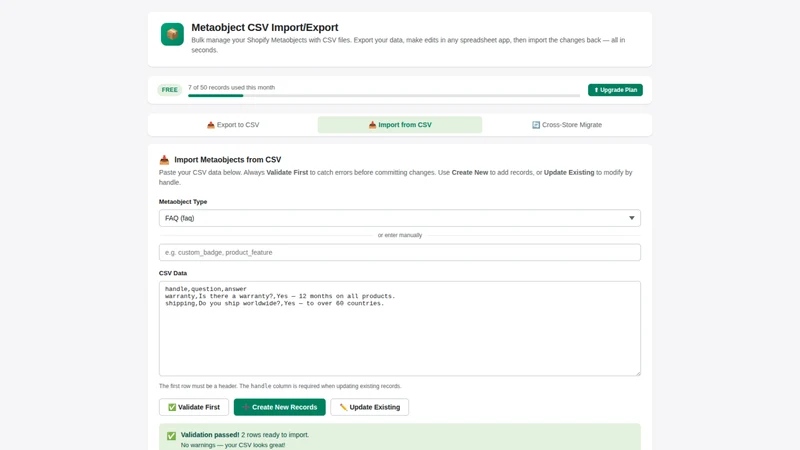This screenshot has width=800, height=450.
Task: Select the Import from CSV tab
Action: [399, 124]
